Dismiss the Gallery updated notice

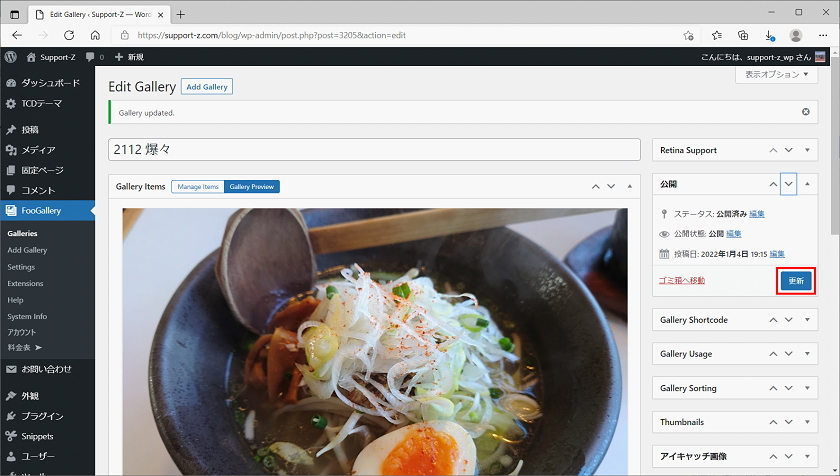pos(805,112)
